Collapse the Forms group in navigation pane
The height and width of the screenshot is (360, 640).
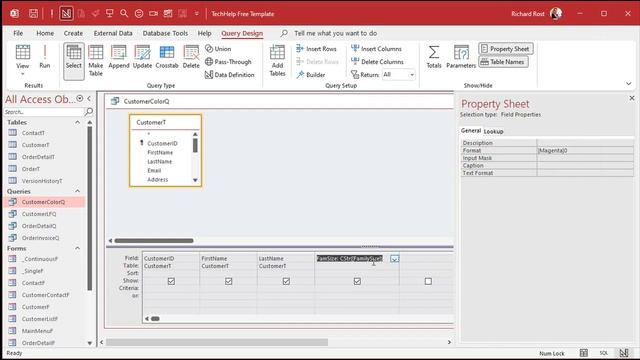pos(78,248)
